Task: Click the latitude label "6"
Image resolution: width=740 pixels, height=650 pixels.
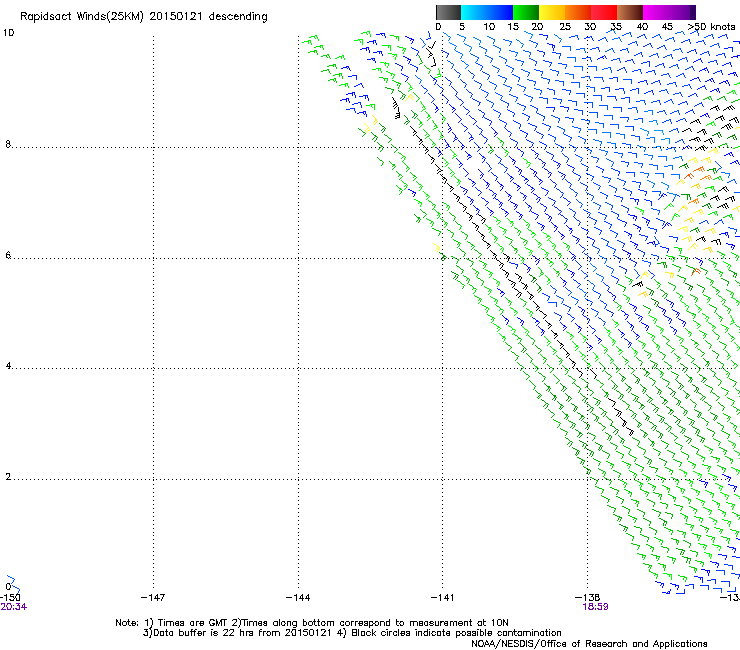Action: point(8,255)
